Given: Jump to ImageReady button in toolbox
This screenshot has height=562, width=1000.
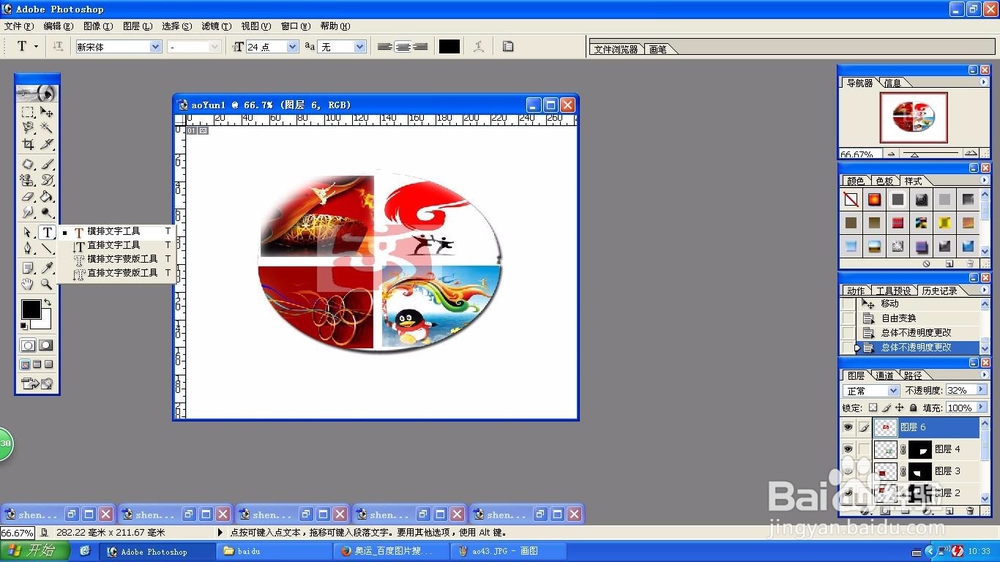Looking at the screenshot, I should (x=37, y=383).
